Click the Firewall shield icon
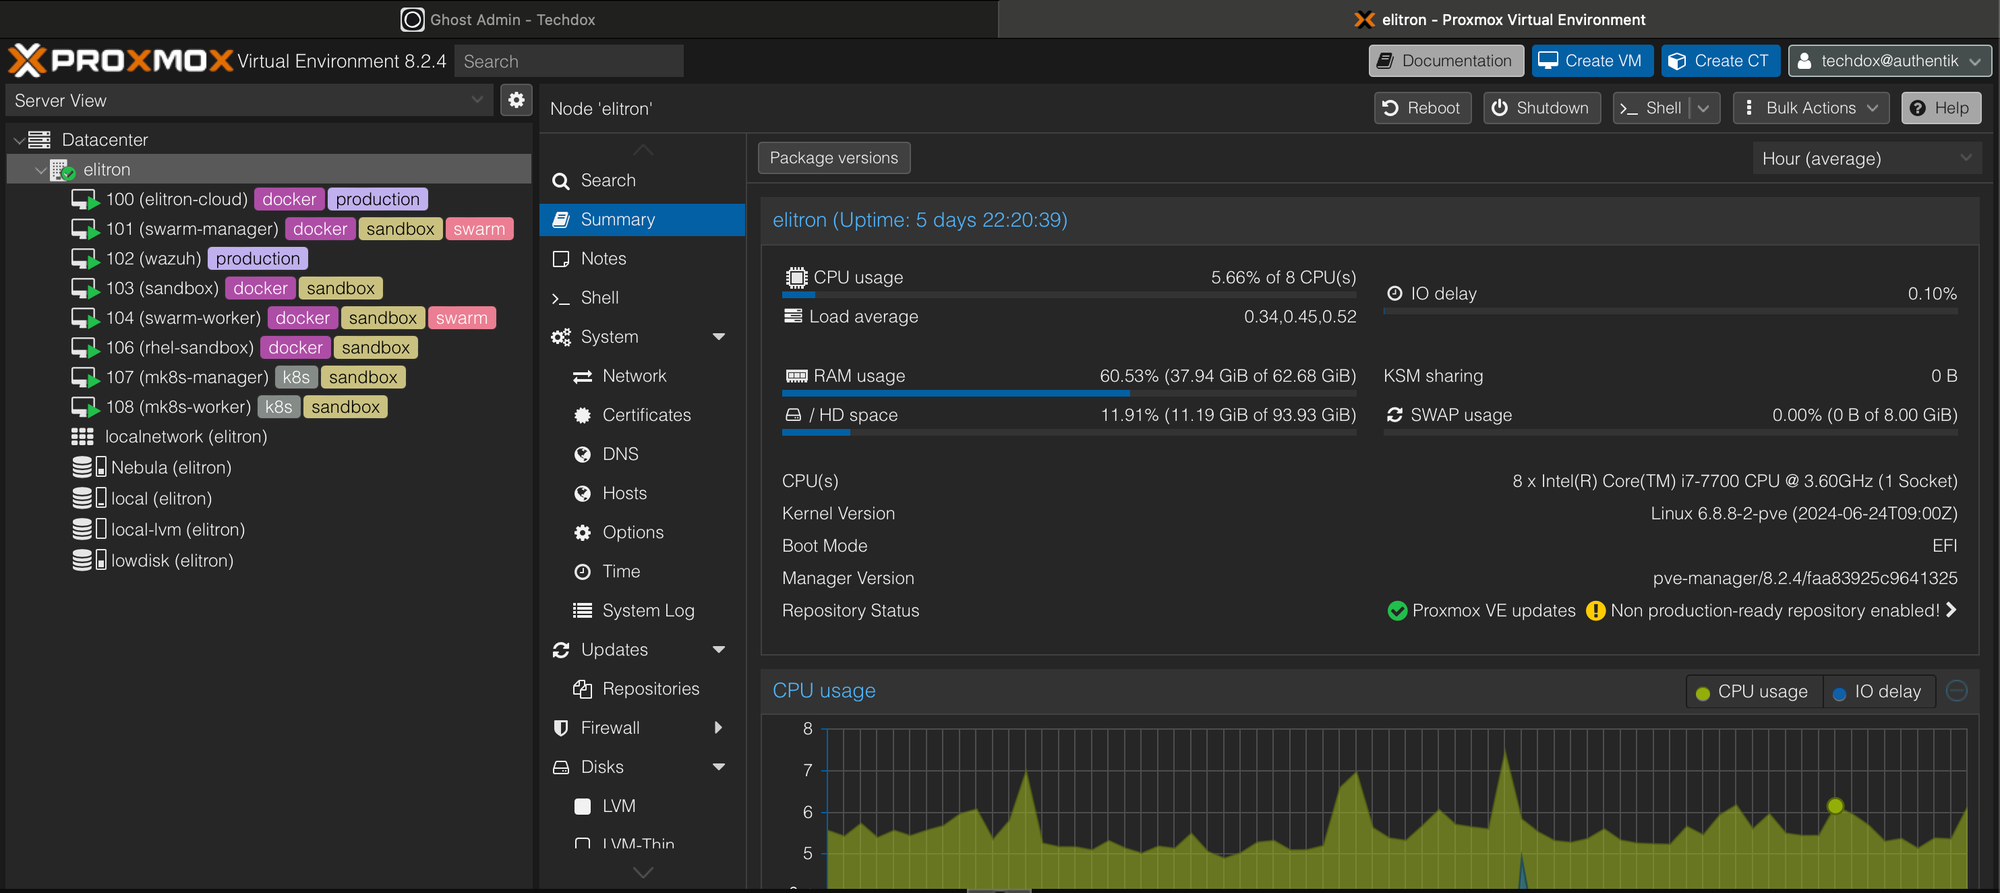 pos(561,728)
